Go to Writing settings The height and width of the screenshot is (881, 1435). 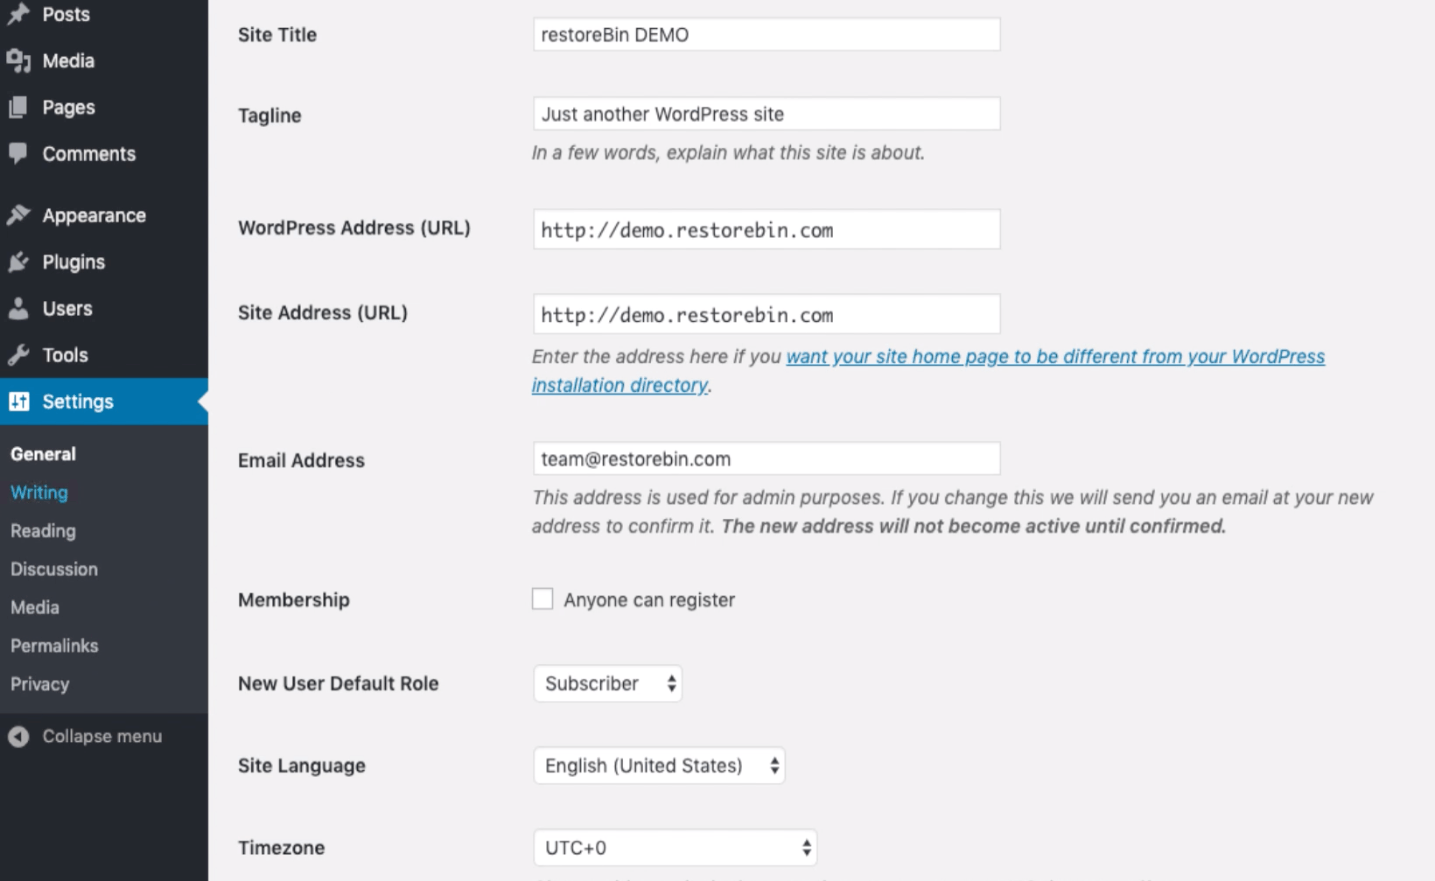tap(39, 492)
